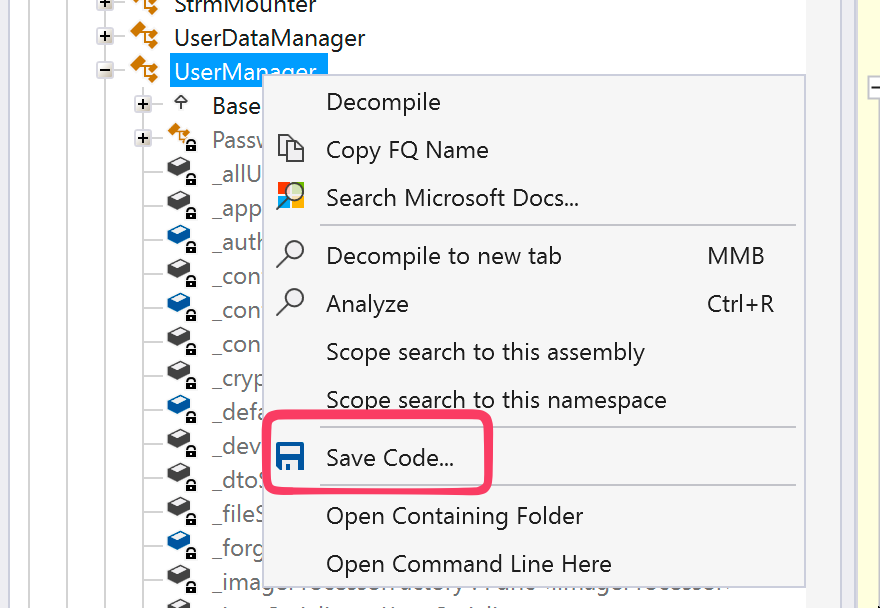Choose Scope search to this assembly
The image size is (880, 608).
(x=485, y=352)
